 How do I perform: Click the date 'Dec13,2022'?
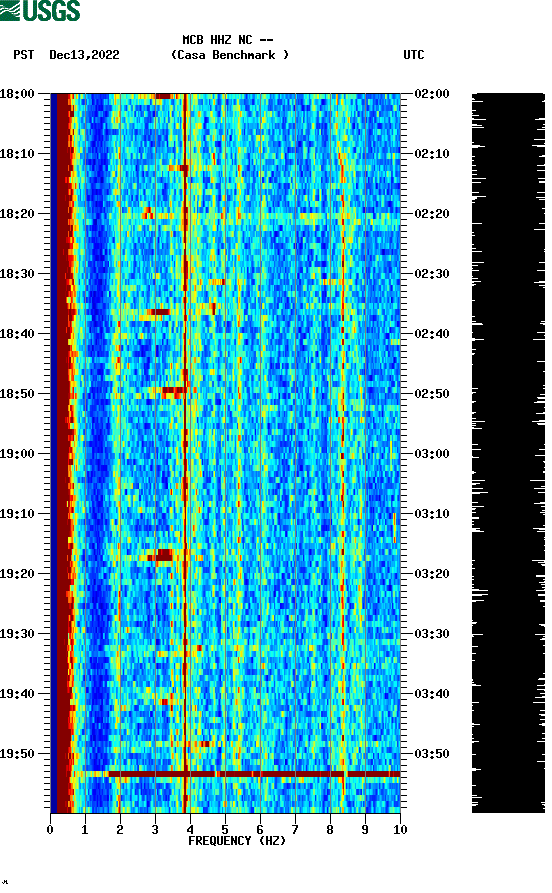pyautogui.click(x=84, y=55)
